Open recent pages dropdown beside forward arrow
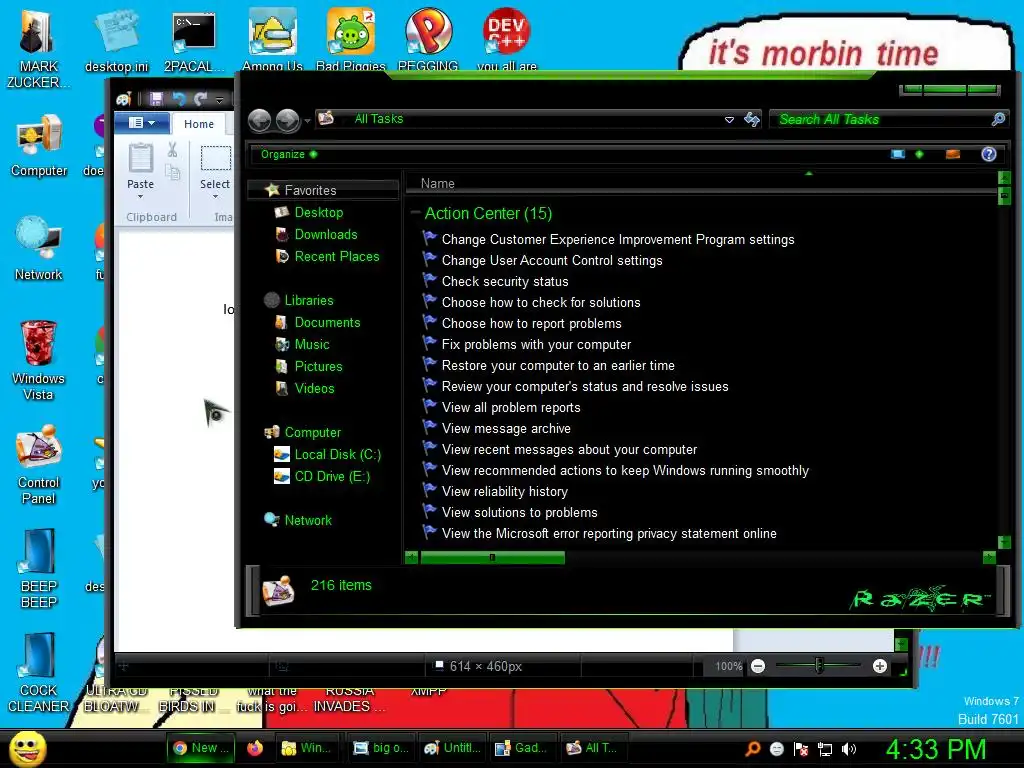 coord(307,121)
